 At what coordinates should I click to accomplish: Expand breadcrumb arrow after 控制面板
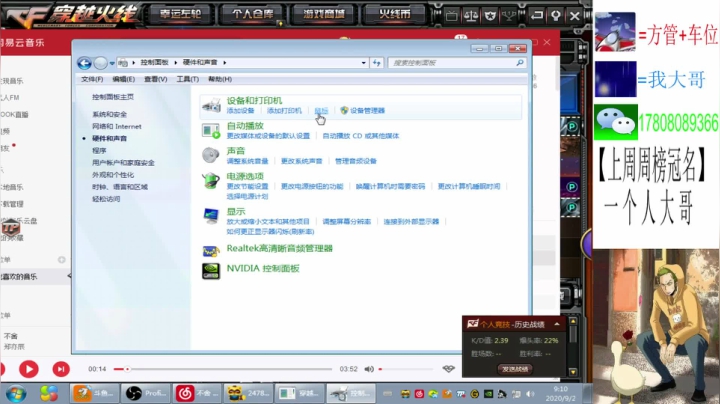pyautogui.click(x=175, y=62)
